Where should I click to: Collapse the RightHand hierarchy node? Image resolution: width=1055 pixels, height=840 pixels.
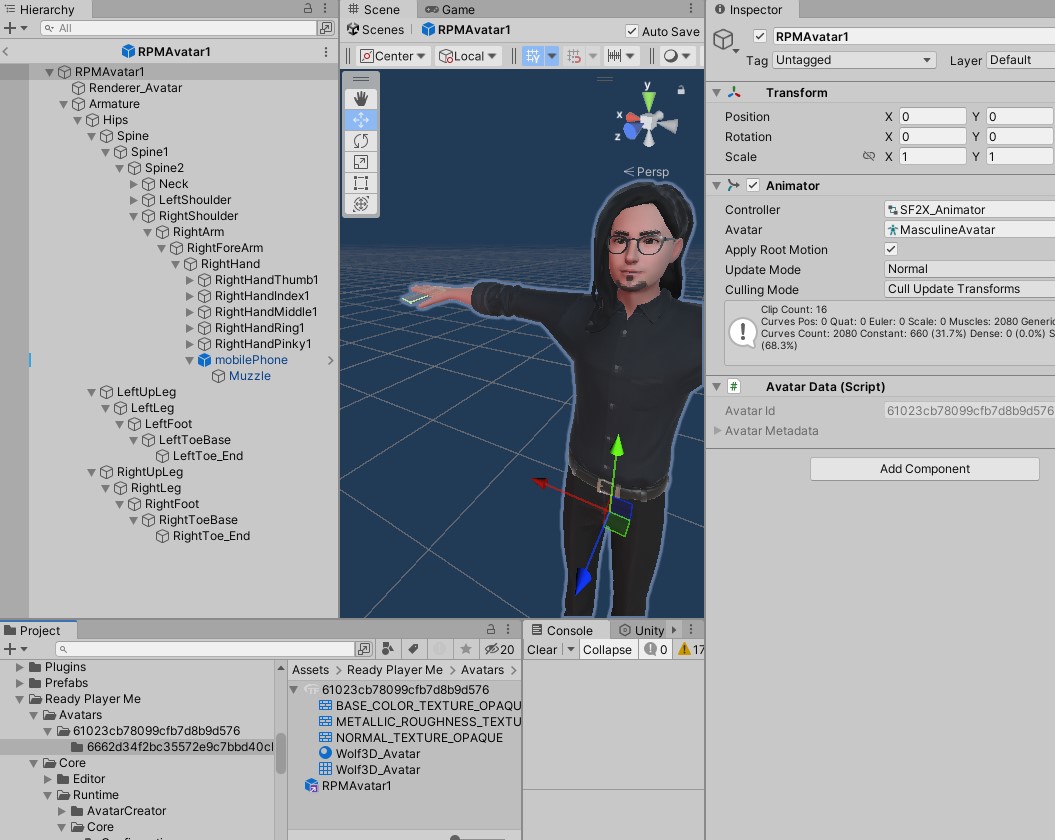pyautogui.click(x=176, y=264)
